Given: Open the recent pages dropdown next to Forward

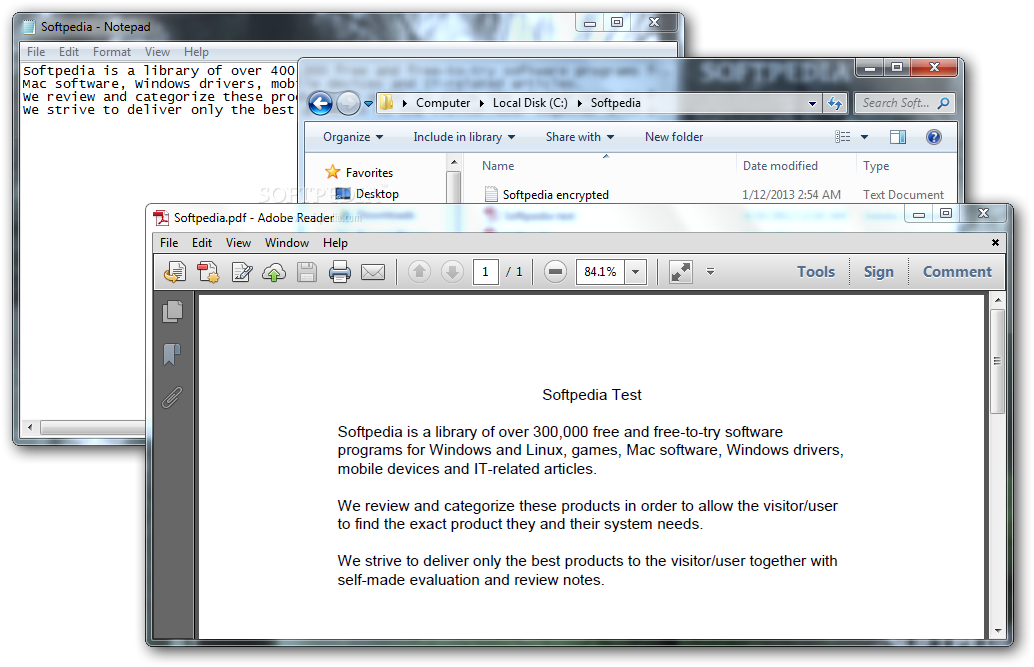Looking at the screenshot, I should click(x=369, y=104).
